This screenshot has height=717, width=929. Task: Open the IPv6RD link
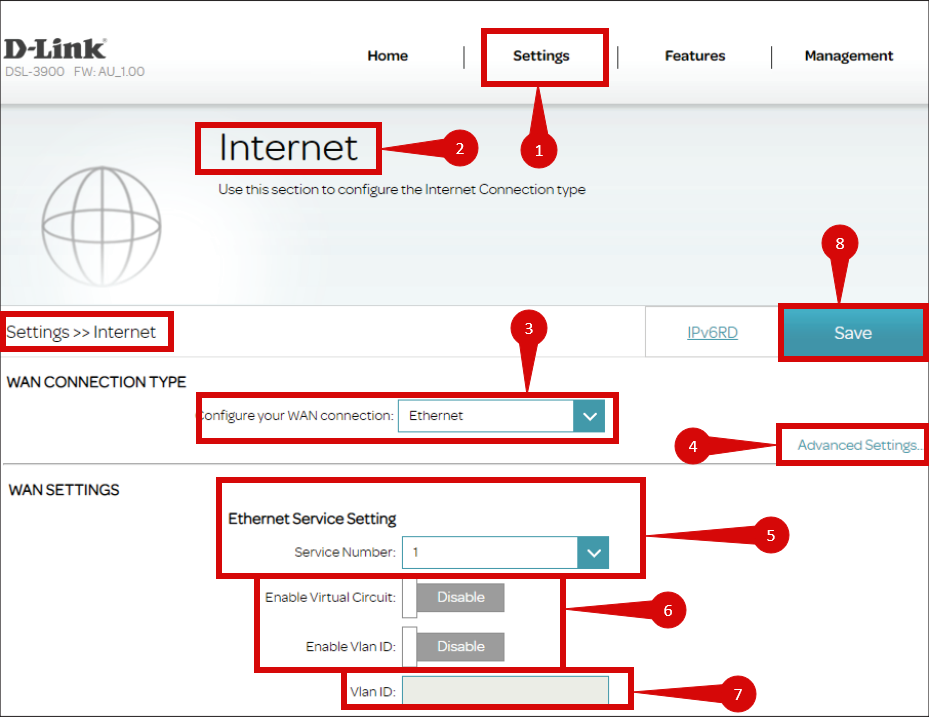point(712,332)
